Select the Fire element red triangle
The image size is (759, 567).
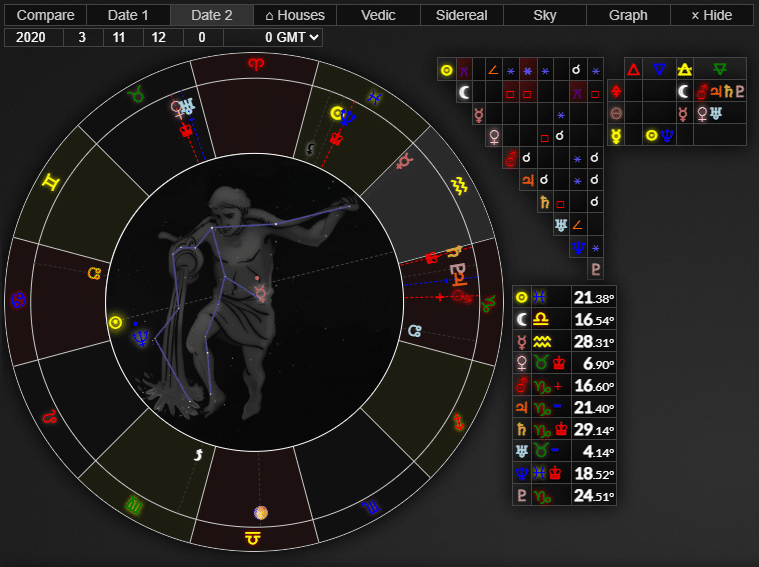click(632, 69)
